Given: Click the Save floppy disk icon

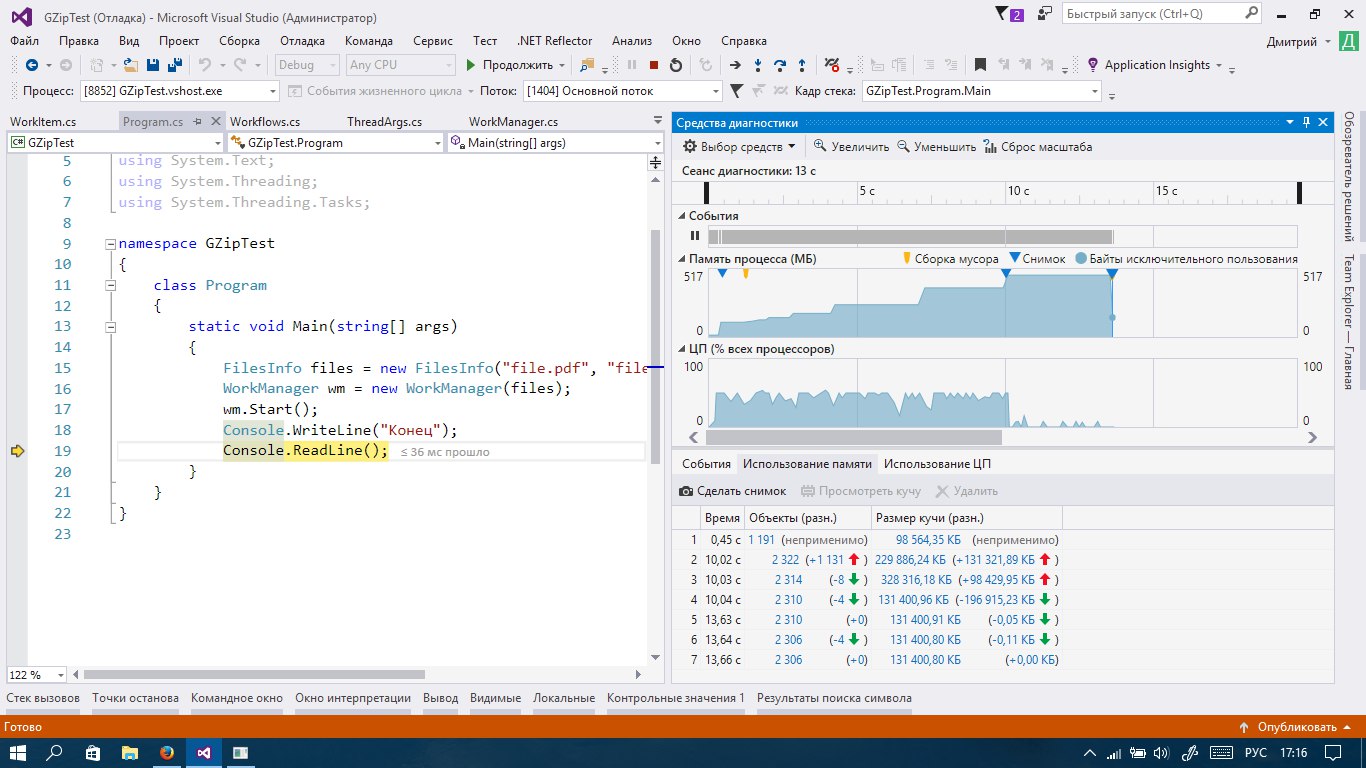Looking at the screenshot, I should tap(154, 65).
